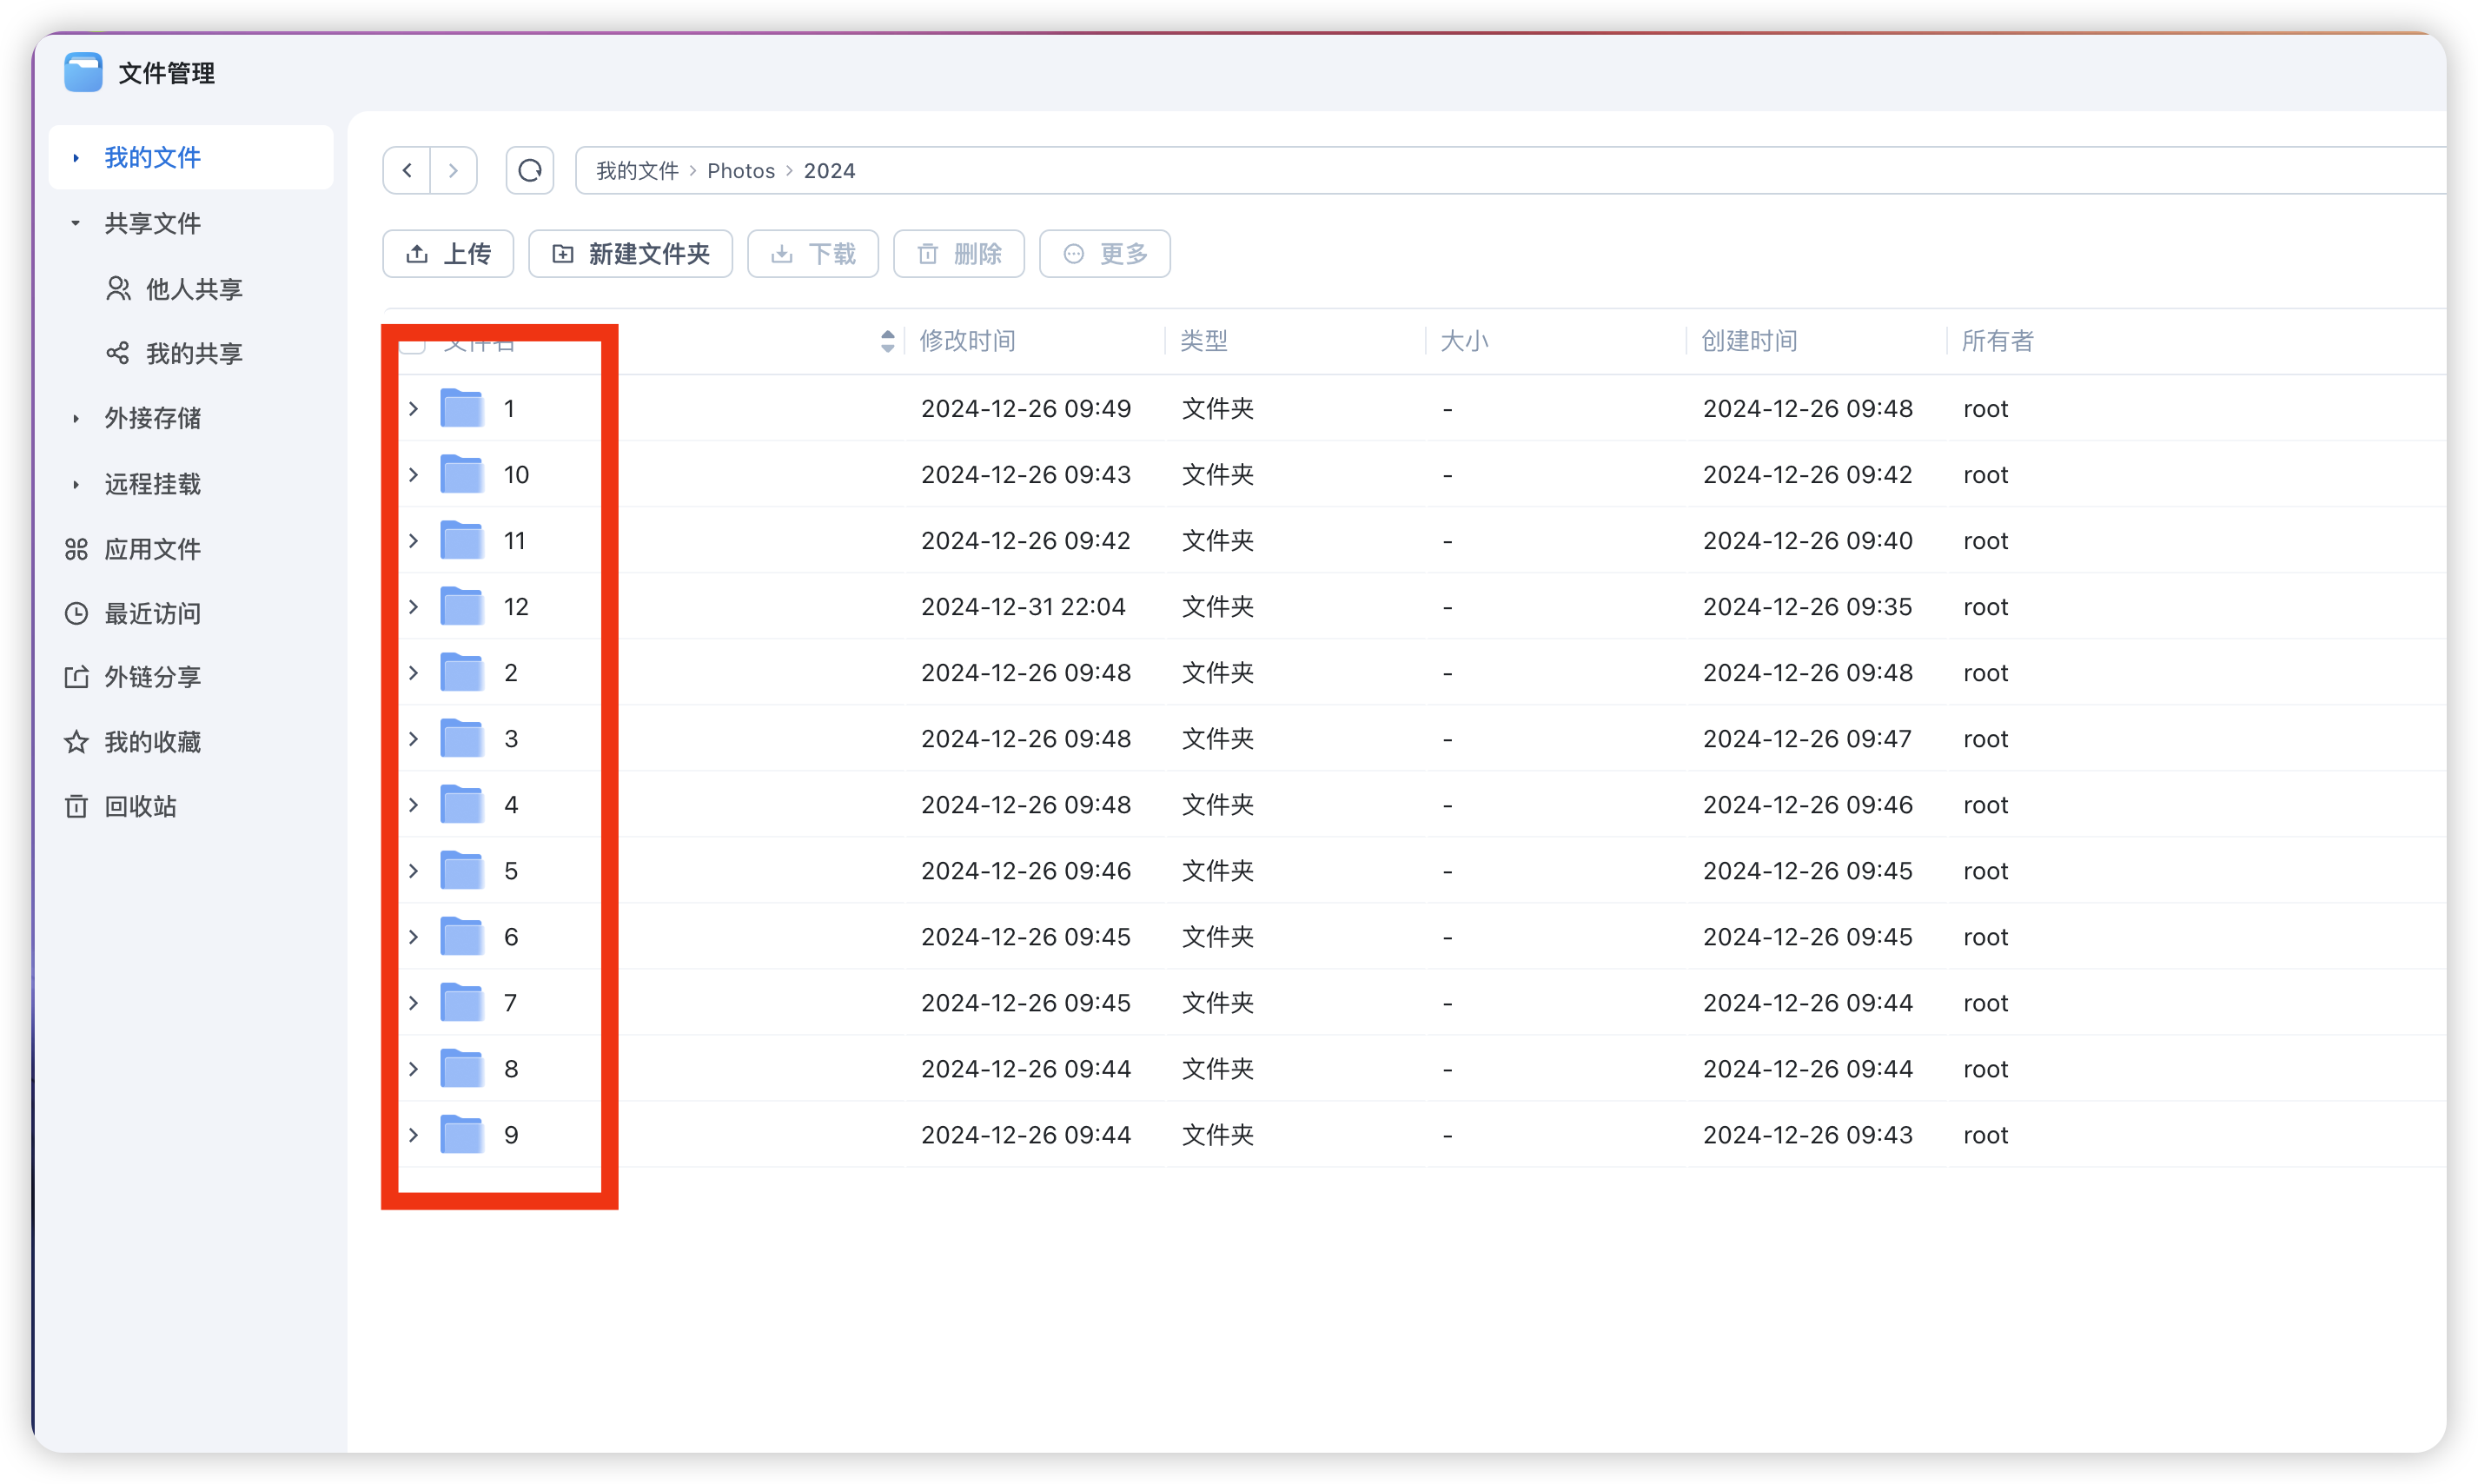Expand folder 1 with its chevron

point(413,409)
